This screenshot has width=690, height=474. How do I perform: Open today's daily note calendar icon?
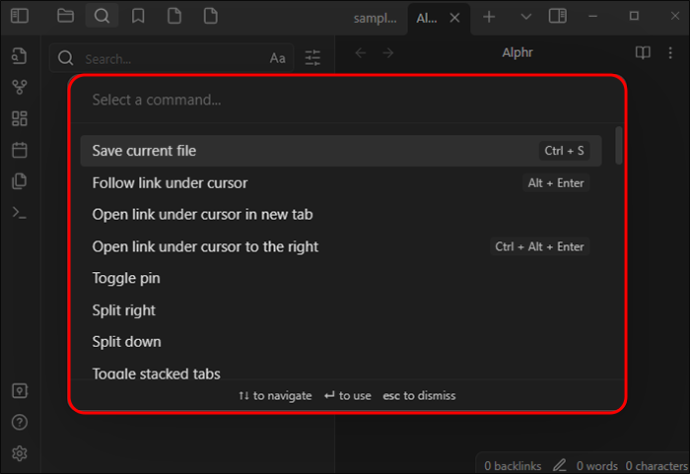(x=19, y=150)
